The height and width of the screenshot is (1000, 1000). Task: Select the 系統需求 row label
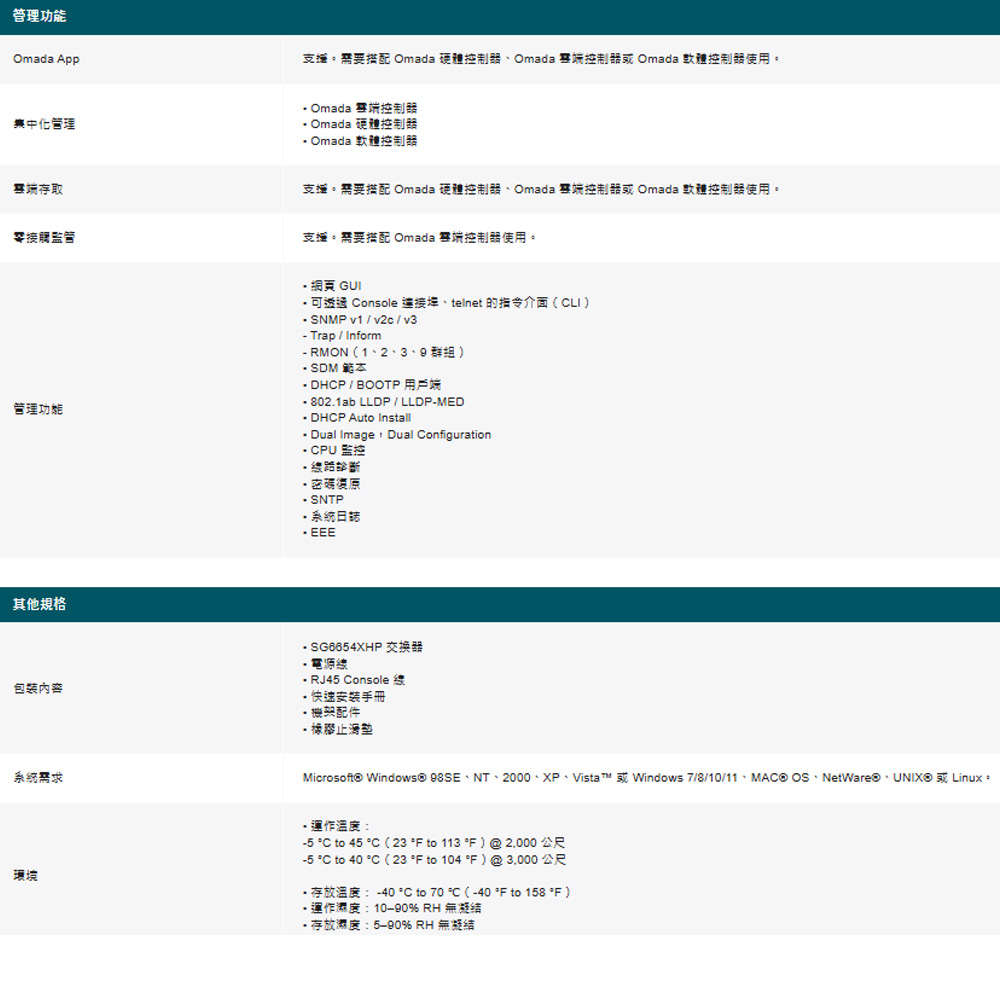tap(38, 777)
